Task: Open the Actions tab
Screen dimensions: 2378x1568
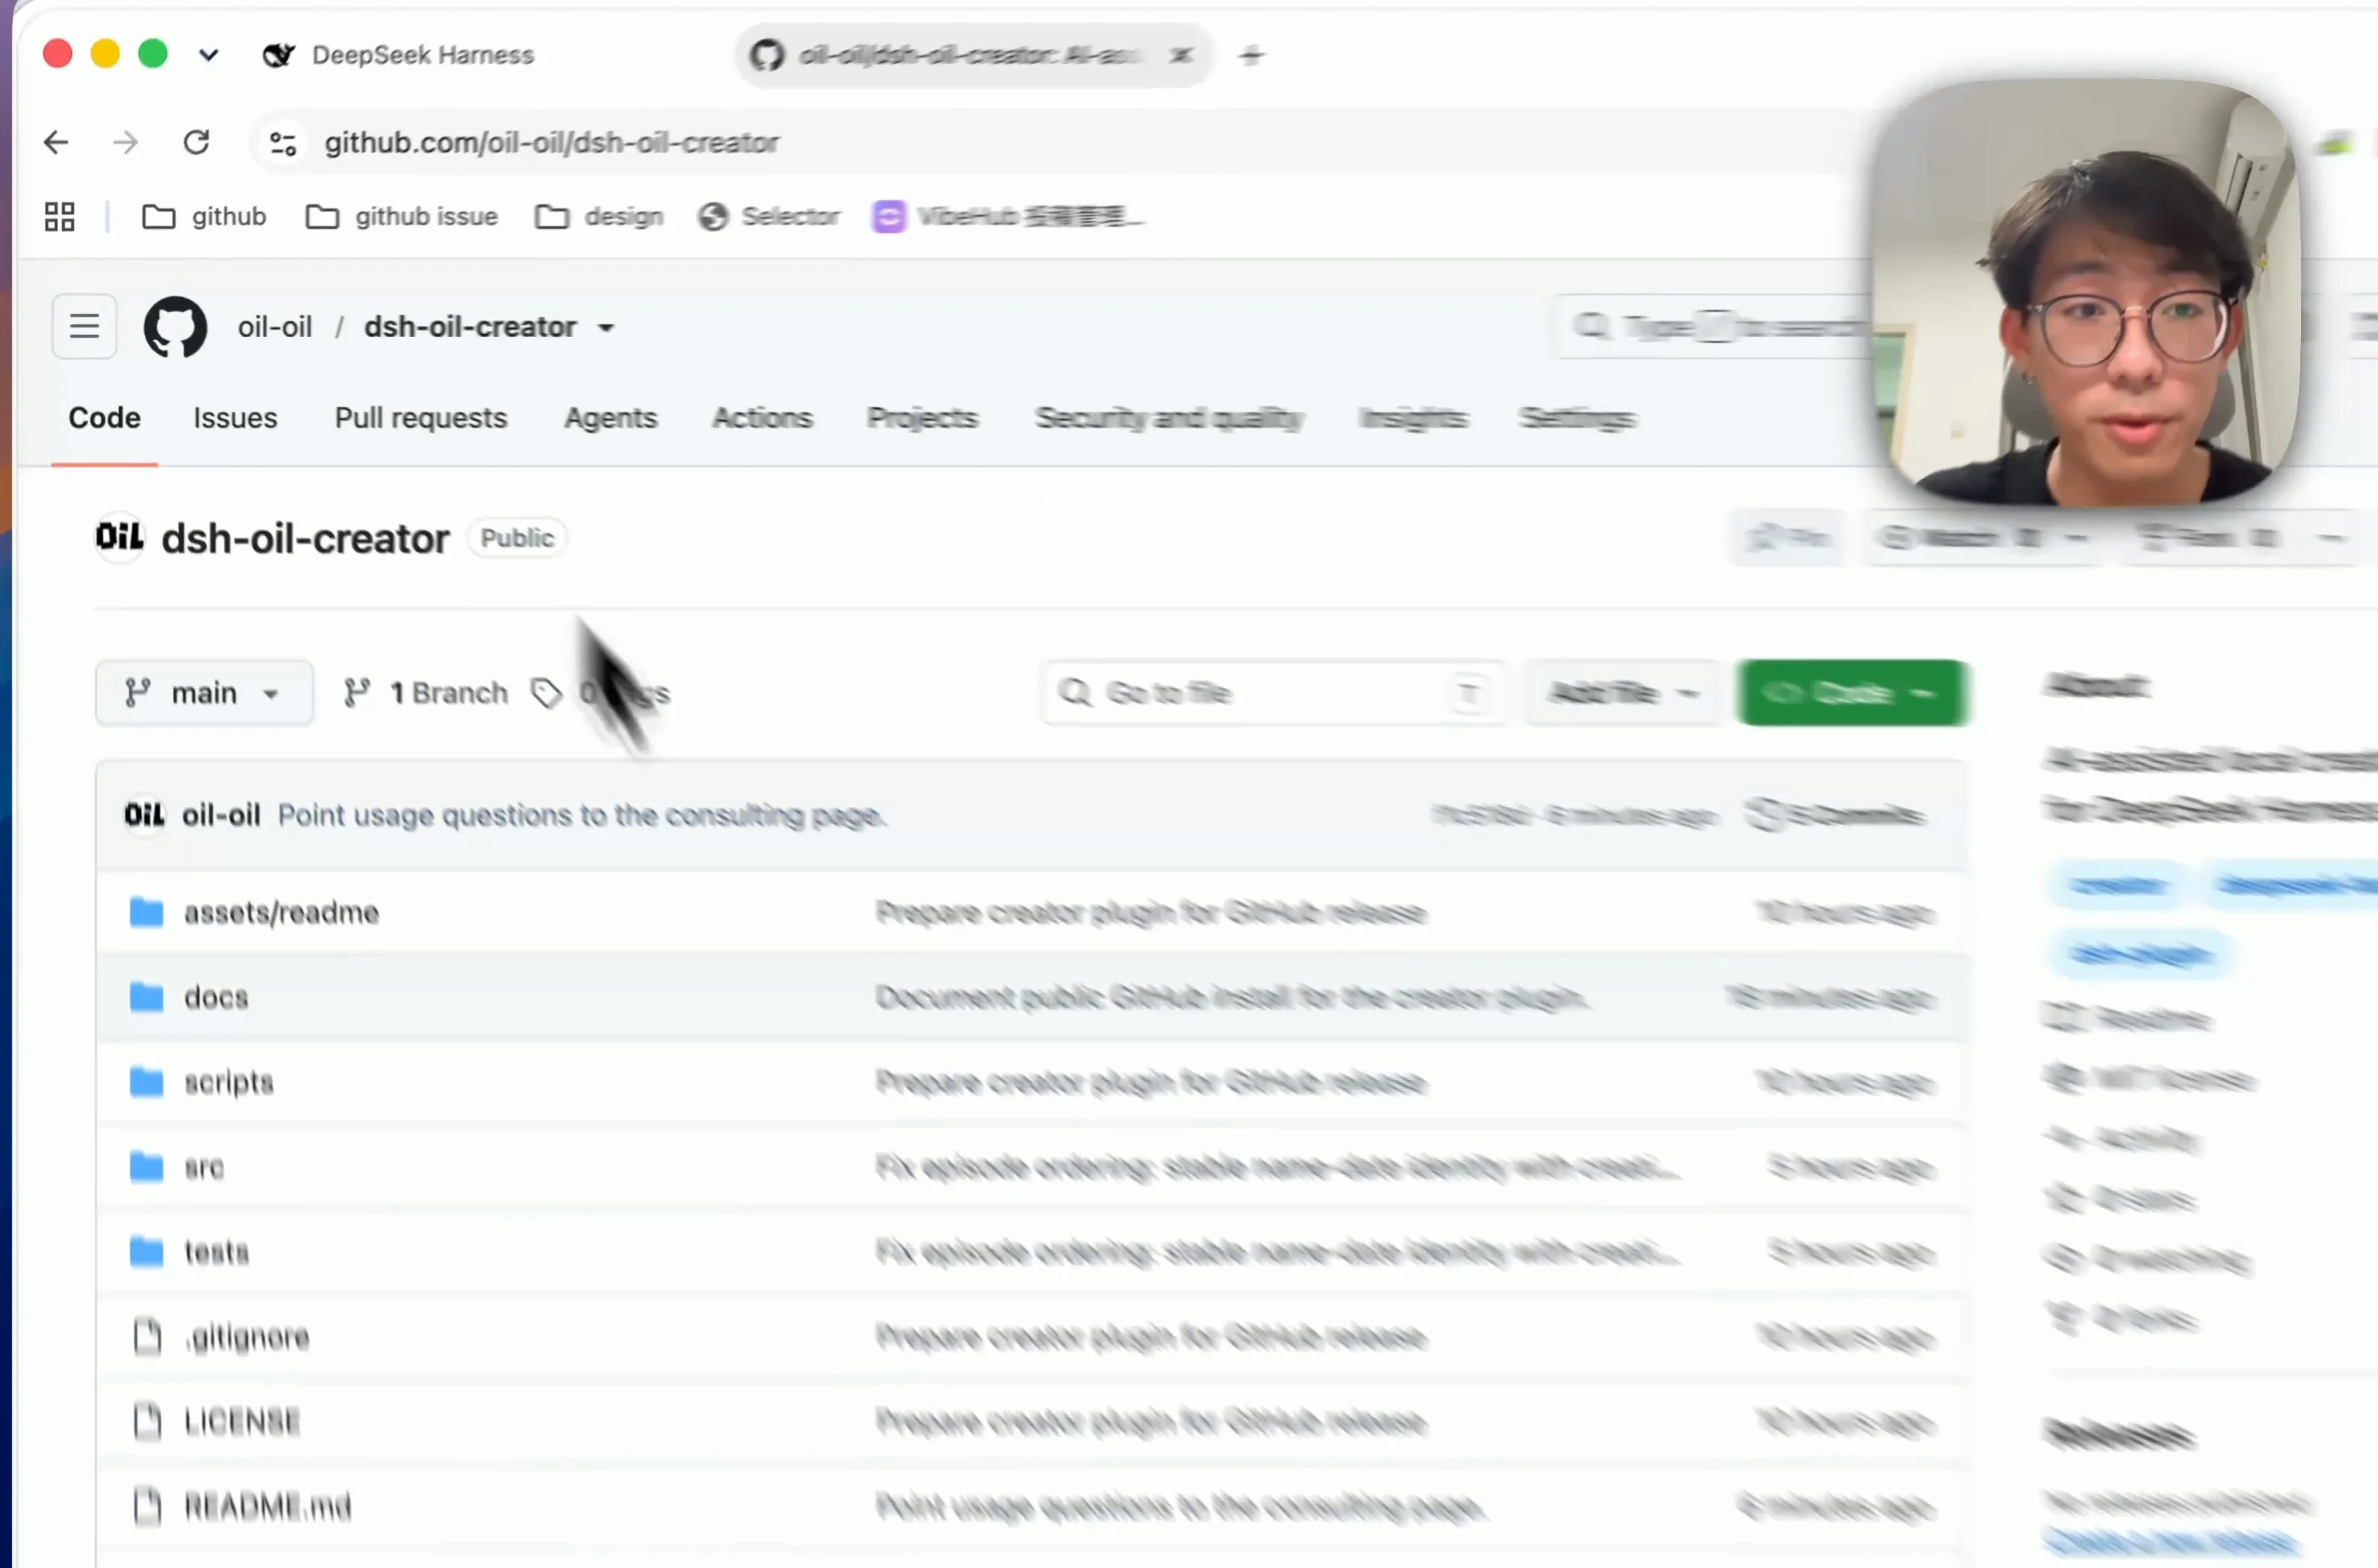Action: pyautogui.click(x=762, y=418)
